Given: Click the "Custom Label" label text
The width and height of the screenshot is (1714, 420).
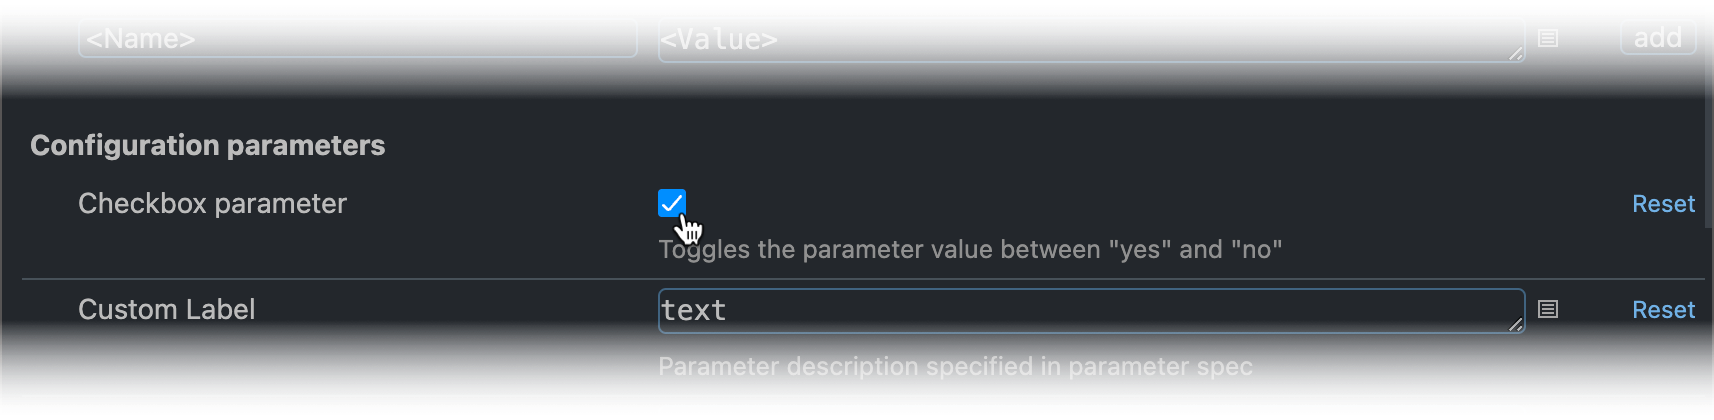Looking at the screenshot, I should [x=167, y=309].
